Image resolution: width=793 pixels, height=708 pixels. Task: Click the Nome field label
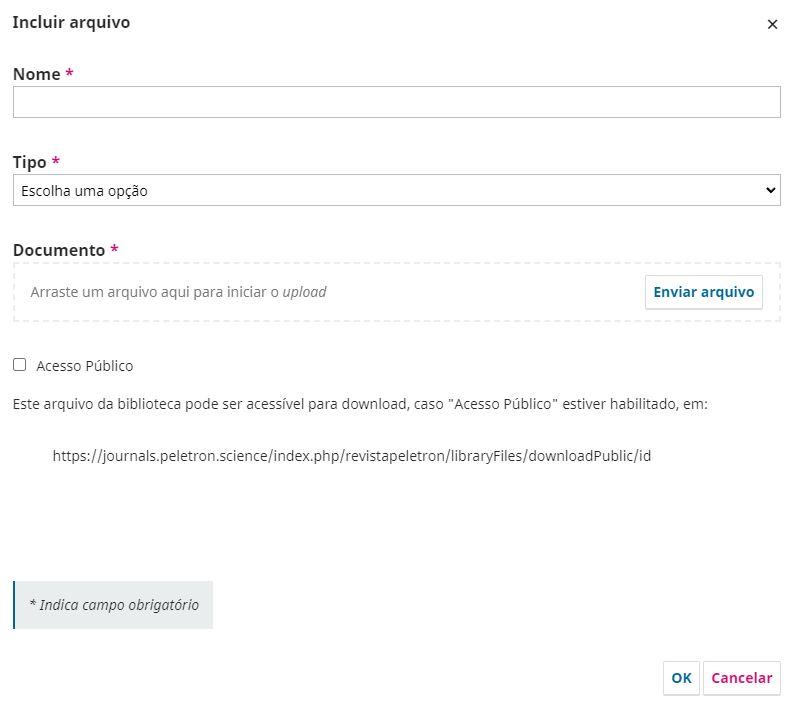[36, 74]
